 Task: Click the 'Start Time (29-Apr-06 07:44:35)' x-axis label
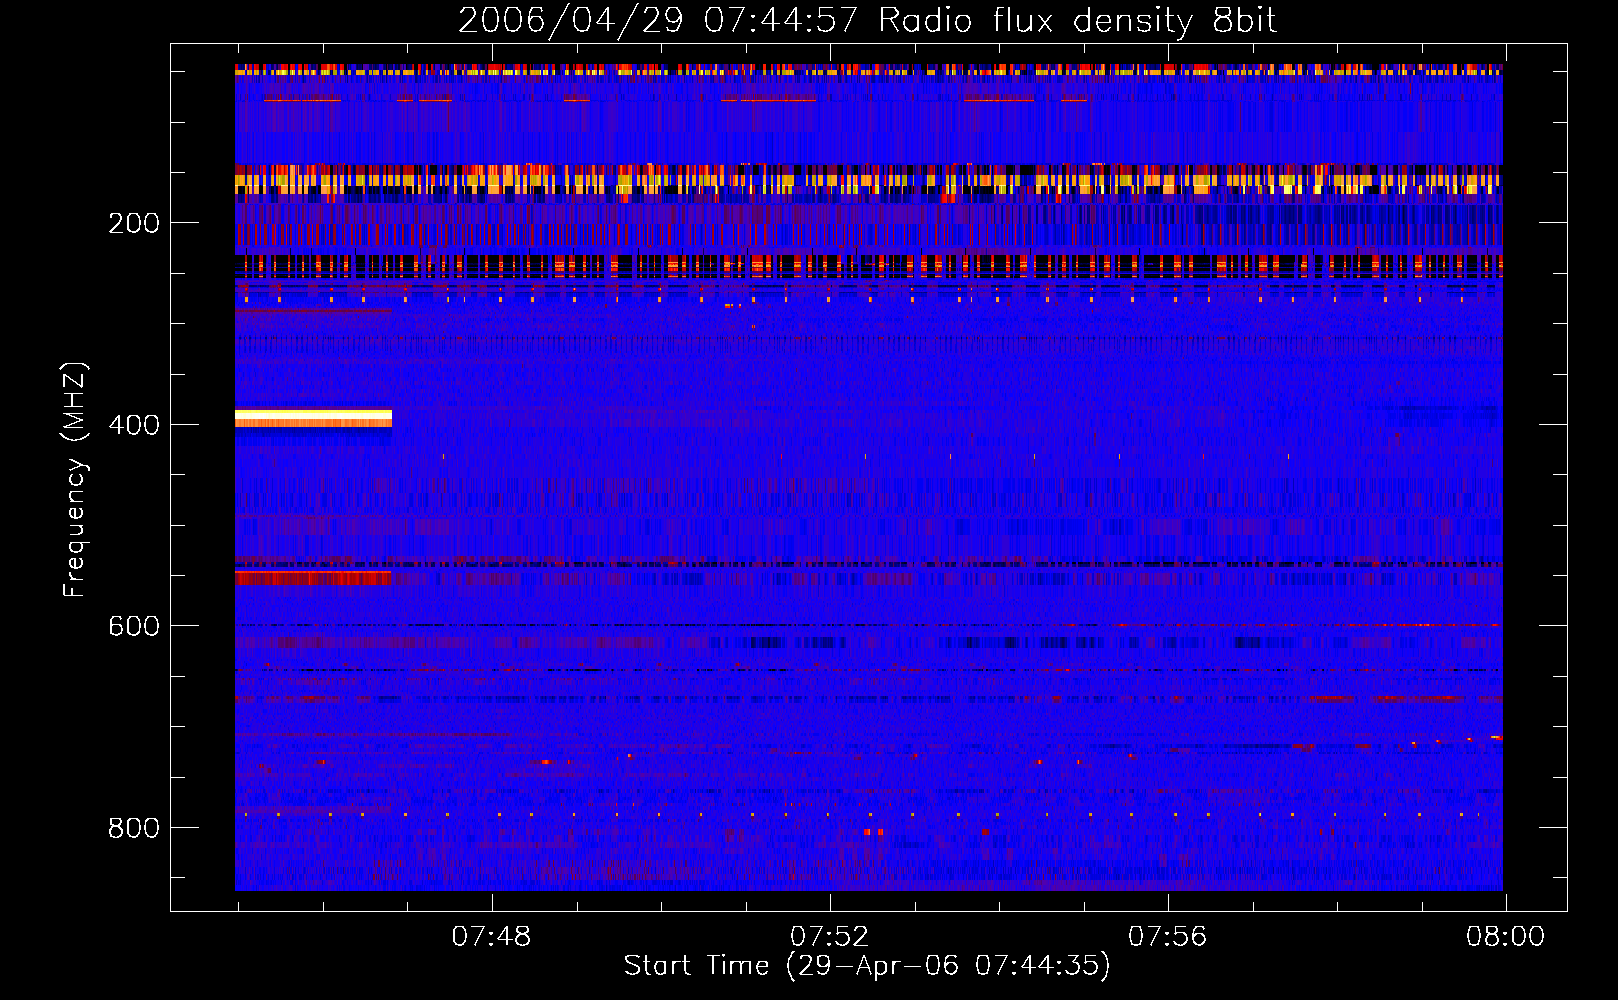[x=867, y=966]
